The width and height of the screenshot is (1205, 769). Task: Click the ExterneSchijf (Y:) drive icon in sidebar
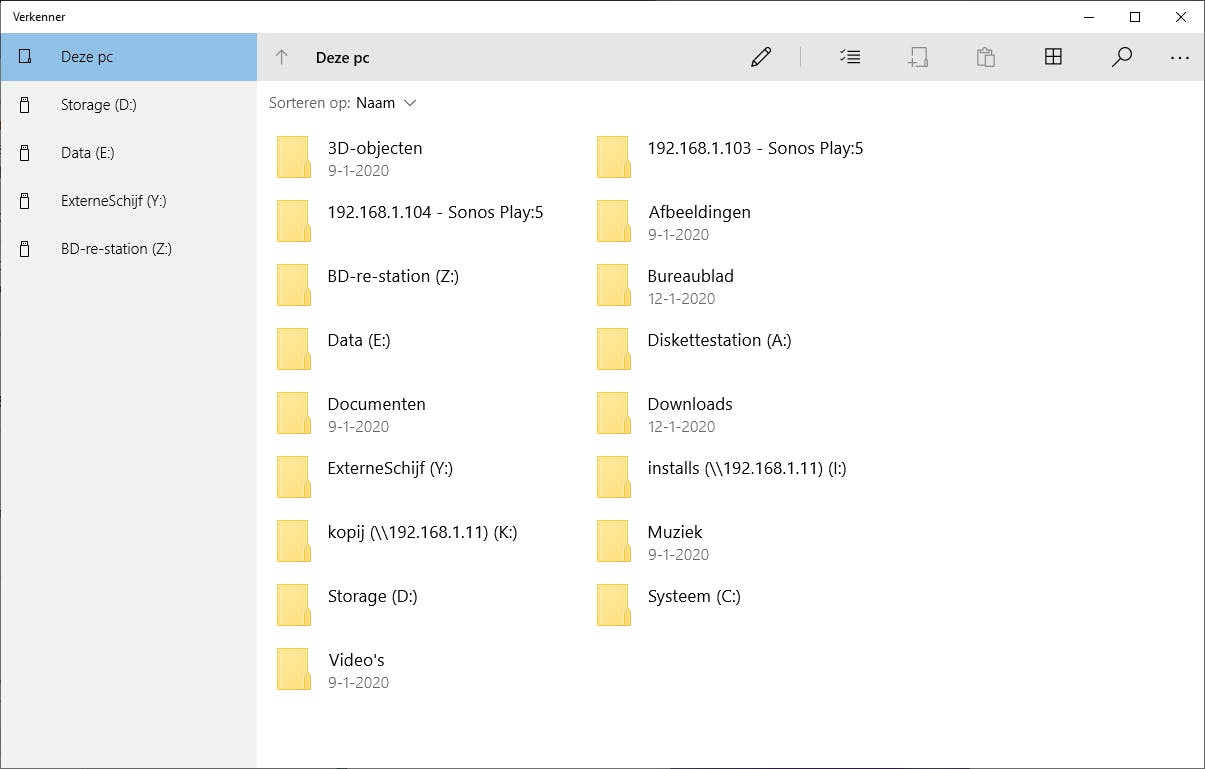[x=25, y=201]
